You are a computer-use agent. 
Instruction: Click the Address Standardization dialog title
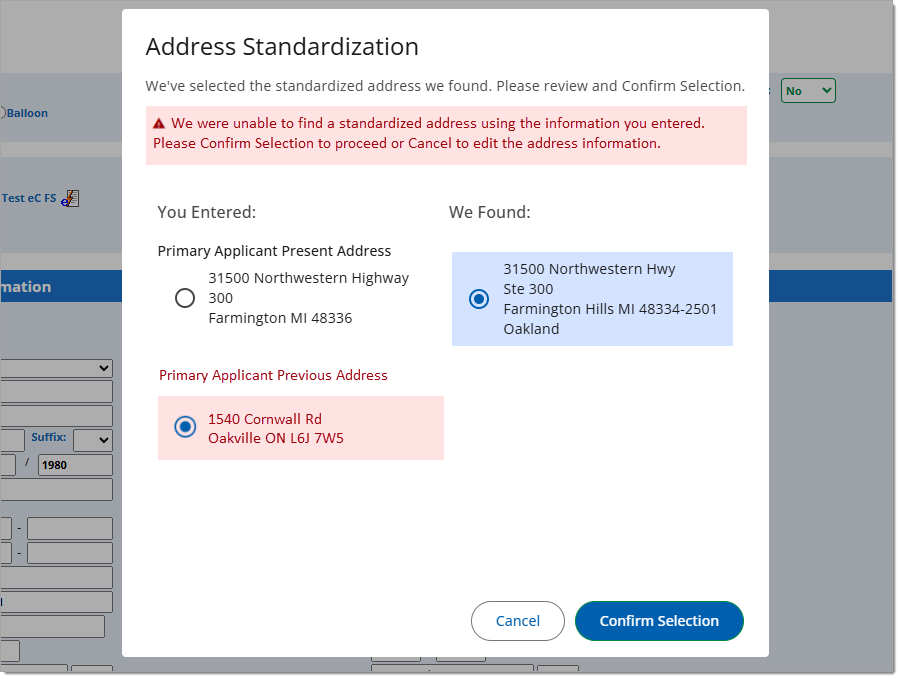pyautogui.click(x=282, y=47)
